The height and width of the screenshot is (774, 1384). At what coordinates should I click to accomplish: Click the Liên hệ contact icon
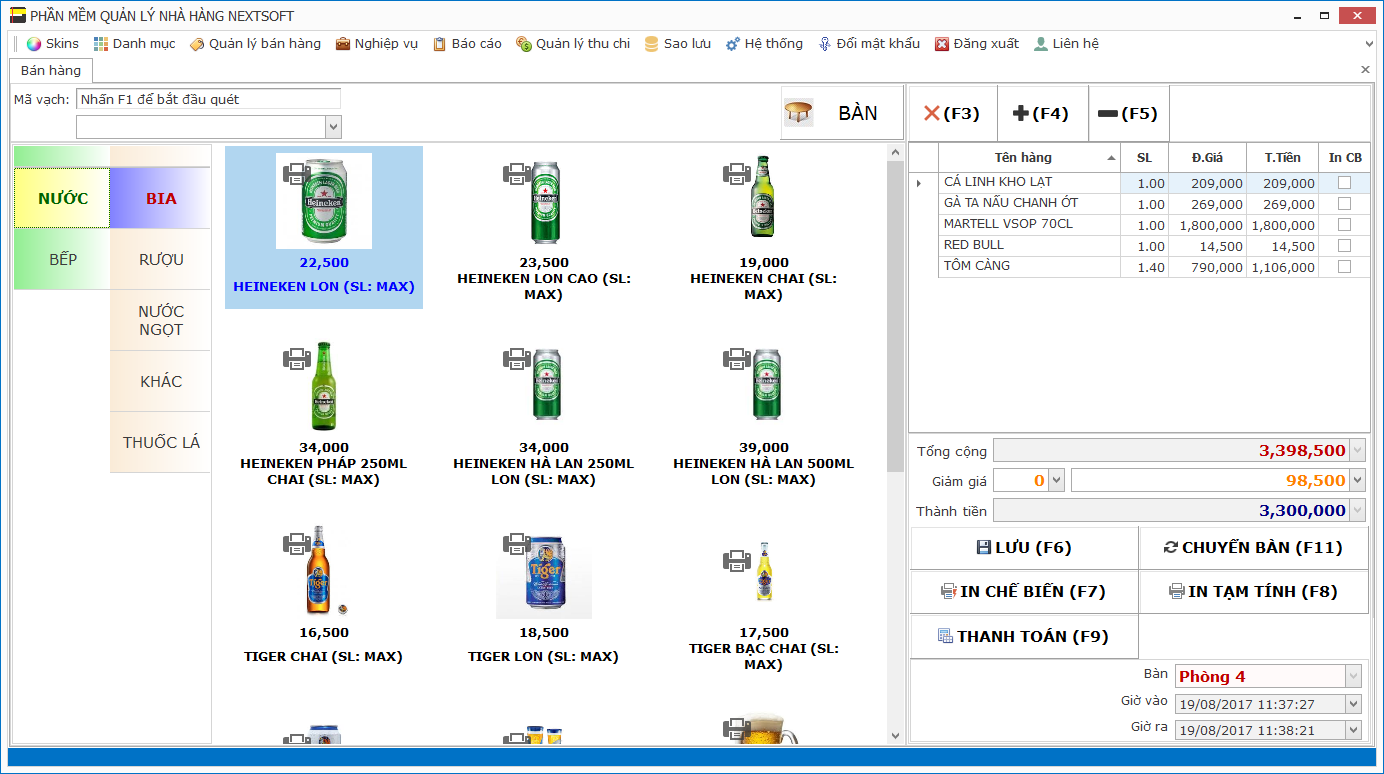pyautogui.click(x=1041, y=44)
